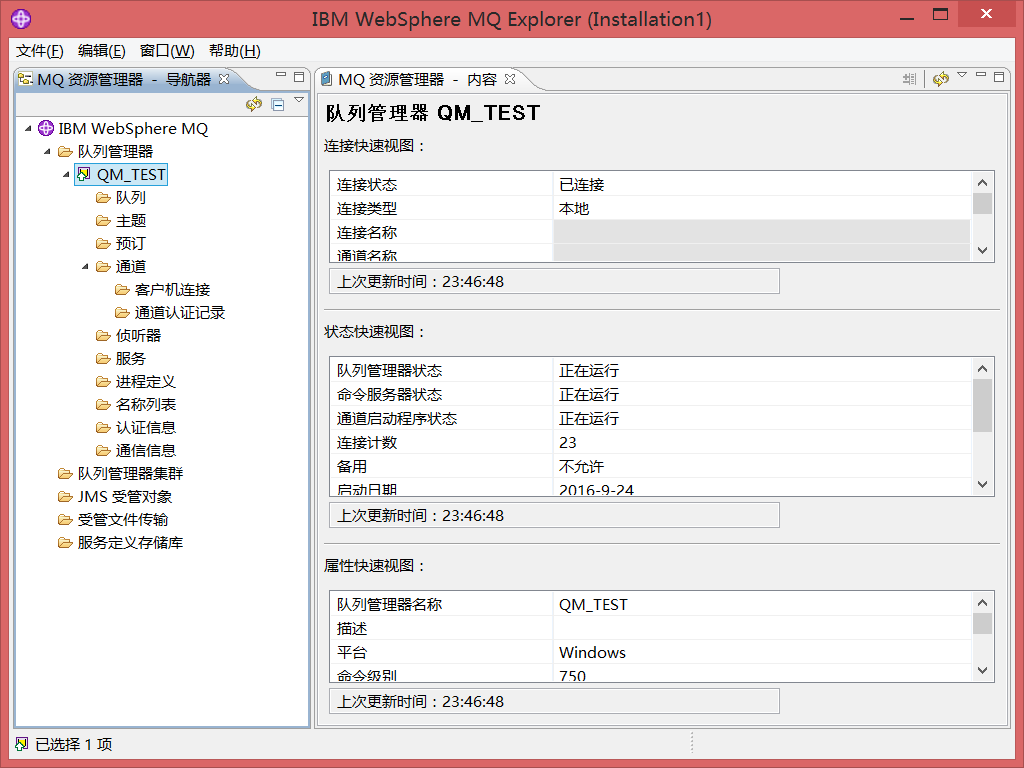This screenshot has width=1024, height=768.
Task: Click scrollbar thumb of 属性快速视图 table
Action: coord(982,624)
